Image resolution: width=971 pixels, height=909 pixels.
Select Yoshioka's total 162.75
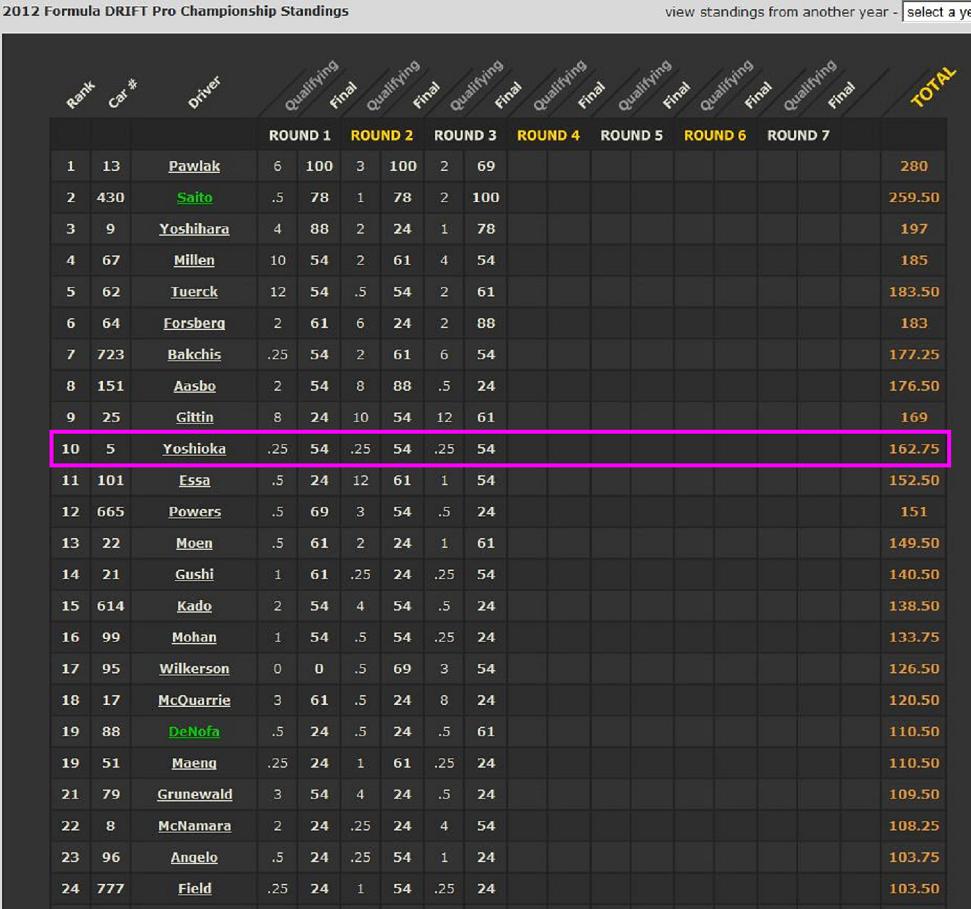coord(914,449)
